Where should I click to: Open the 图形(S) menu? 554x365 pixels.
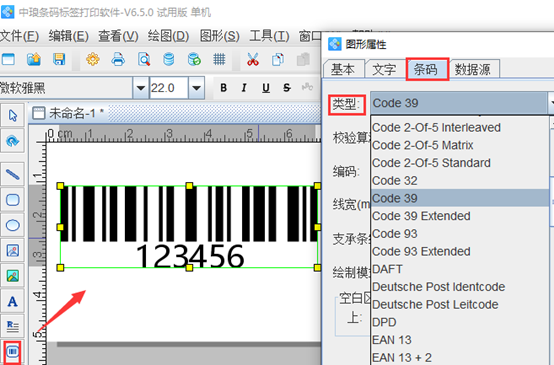pyautogui.click(x=219, y=36)
